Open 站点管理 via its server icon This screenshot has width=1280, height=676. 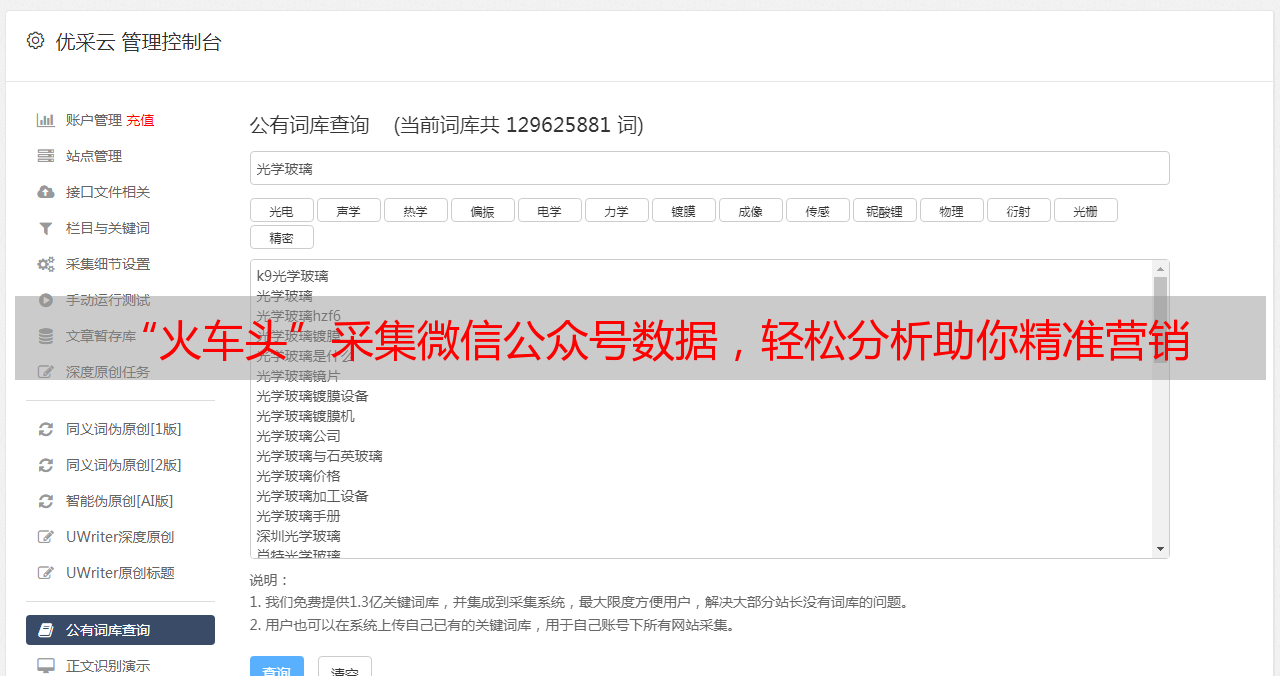click(x=46, y=156)
